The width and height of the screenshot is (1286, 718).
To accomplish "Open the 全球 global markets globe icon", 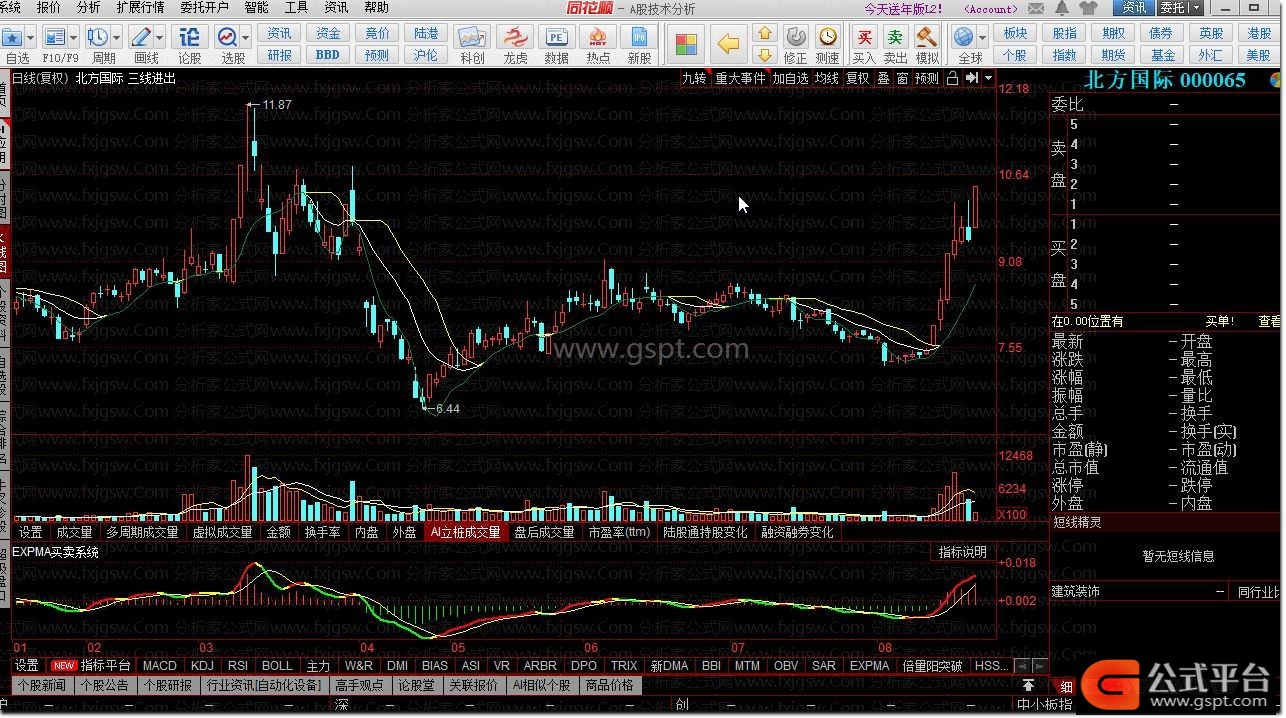I will 964,37.
